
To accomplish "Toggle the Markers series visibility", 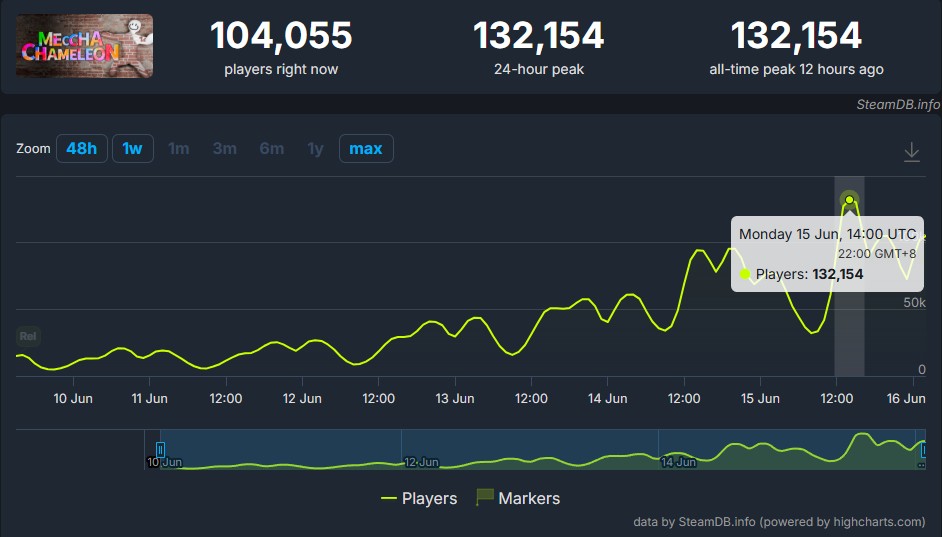I will [518, 499].
